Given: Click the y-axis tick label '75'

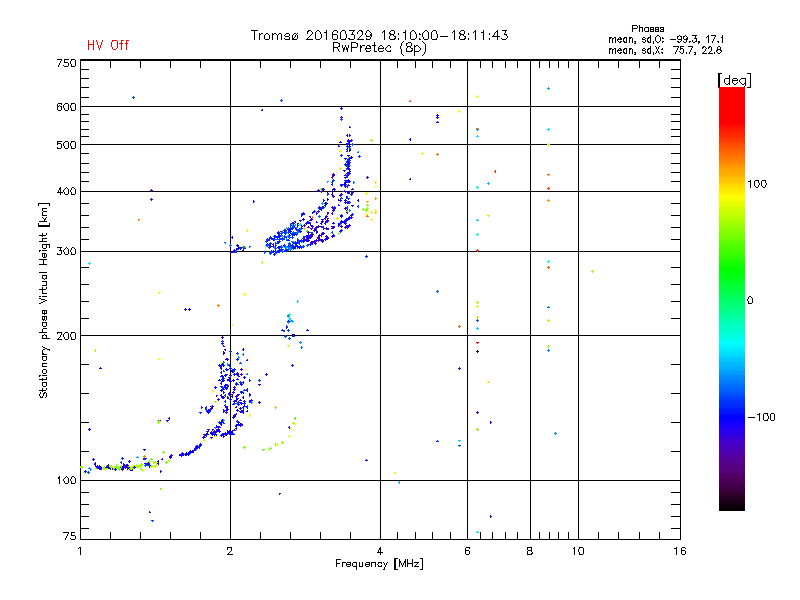Looking at the screenshot, I should point(70,536).
